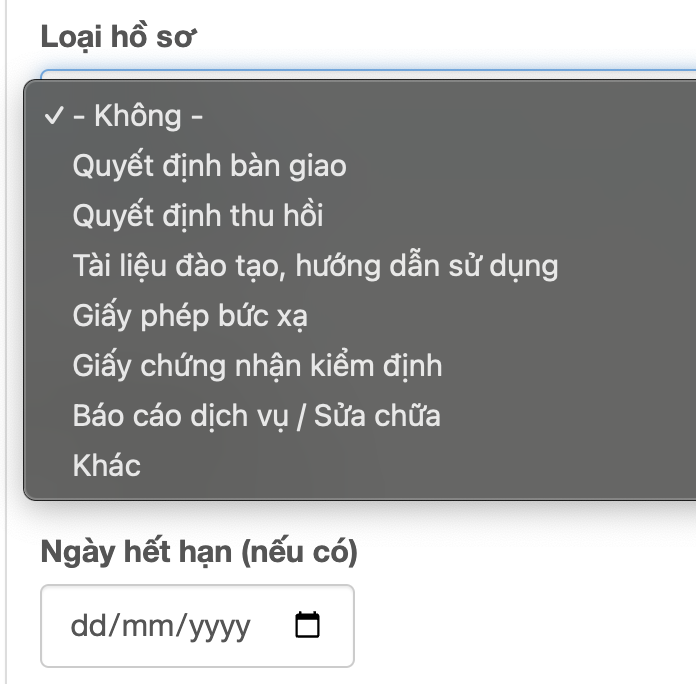This screenshot has height=684, width=696.
Task: Choose the "Giấy phép bức xạ" option
Action: coord(190,316)
